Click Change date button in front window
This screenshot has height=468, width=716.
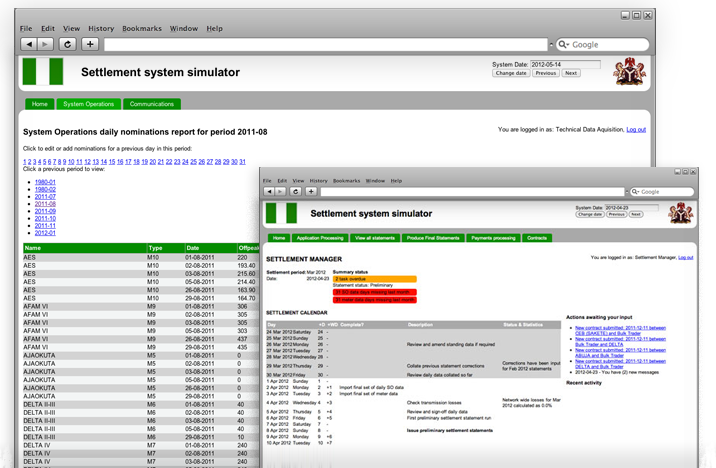(590, 214)
